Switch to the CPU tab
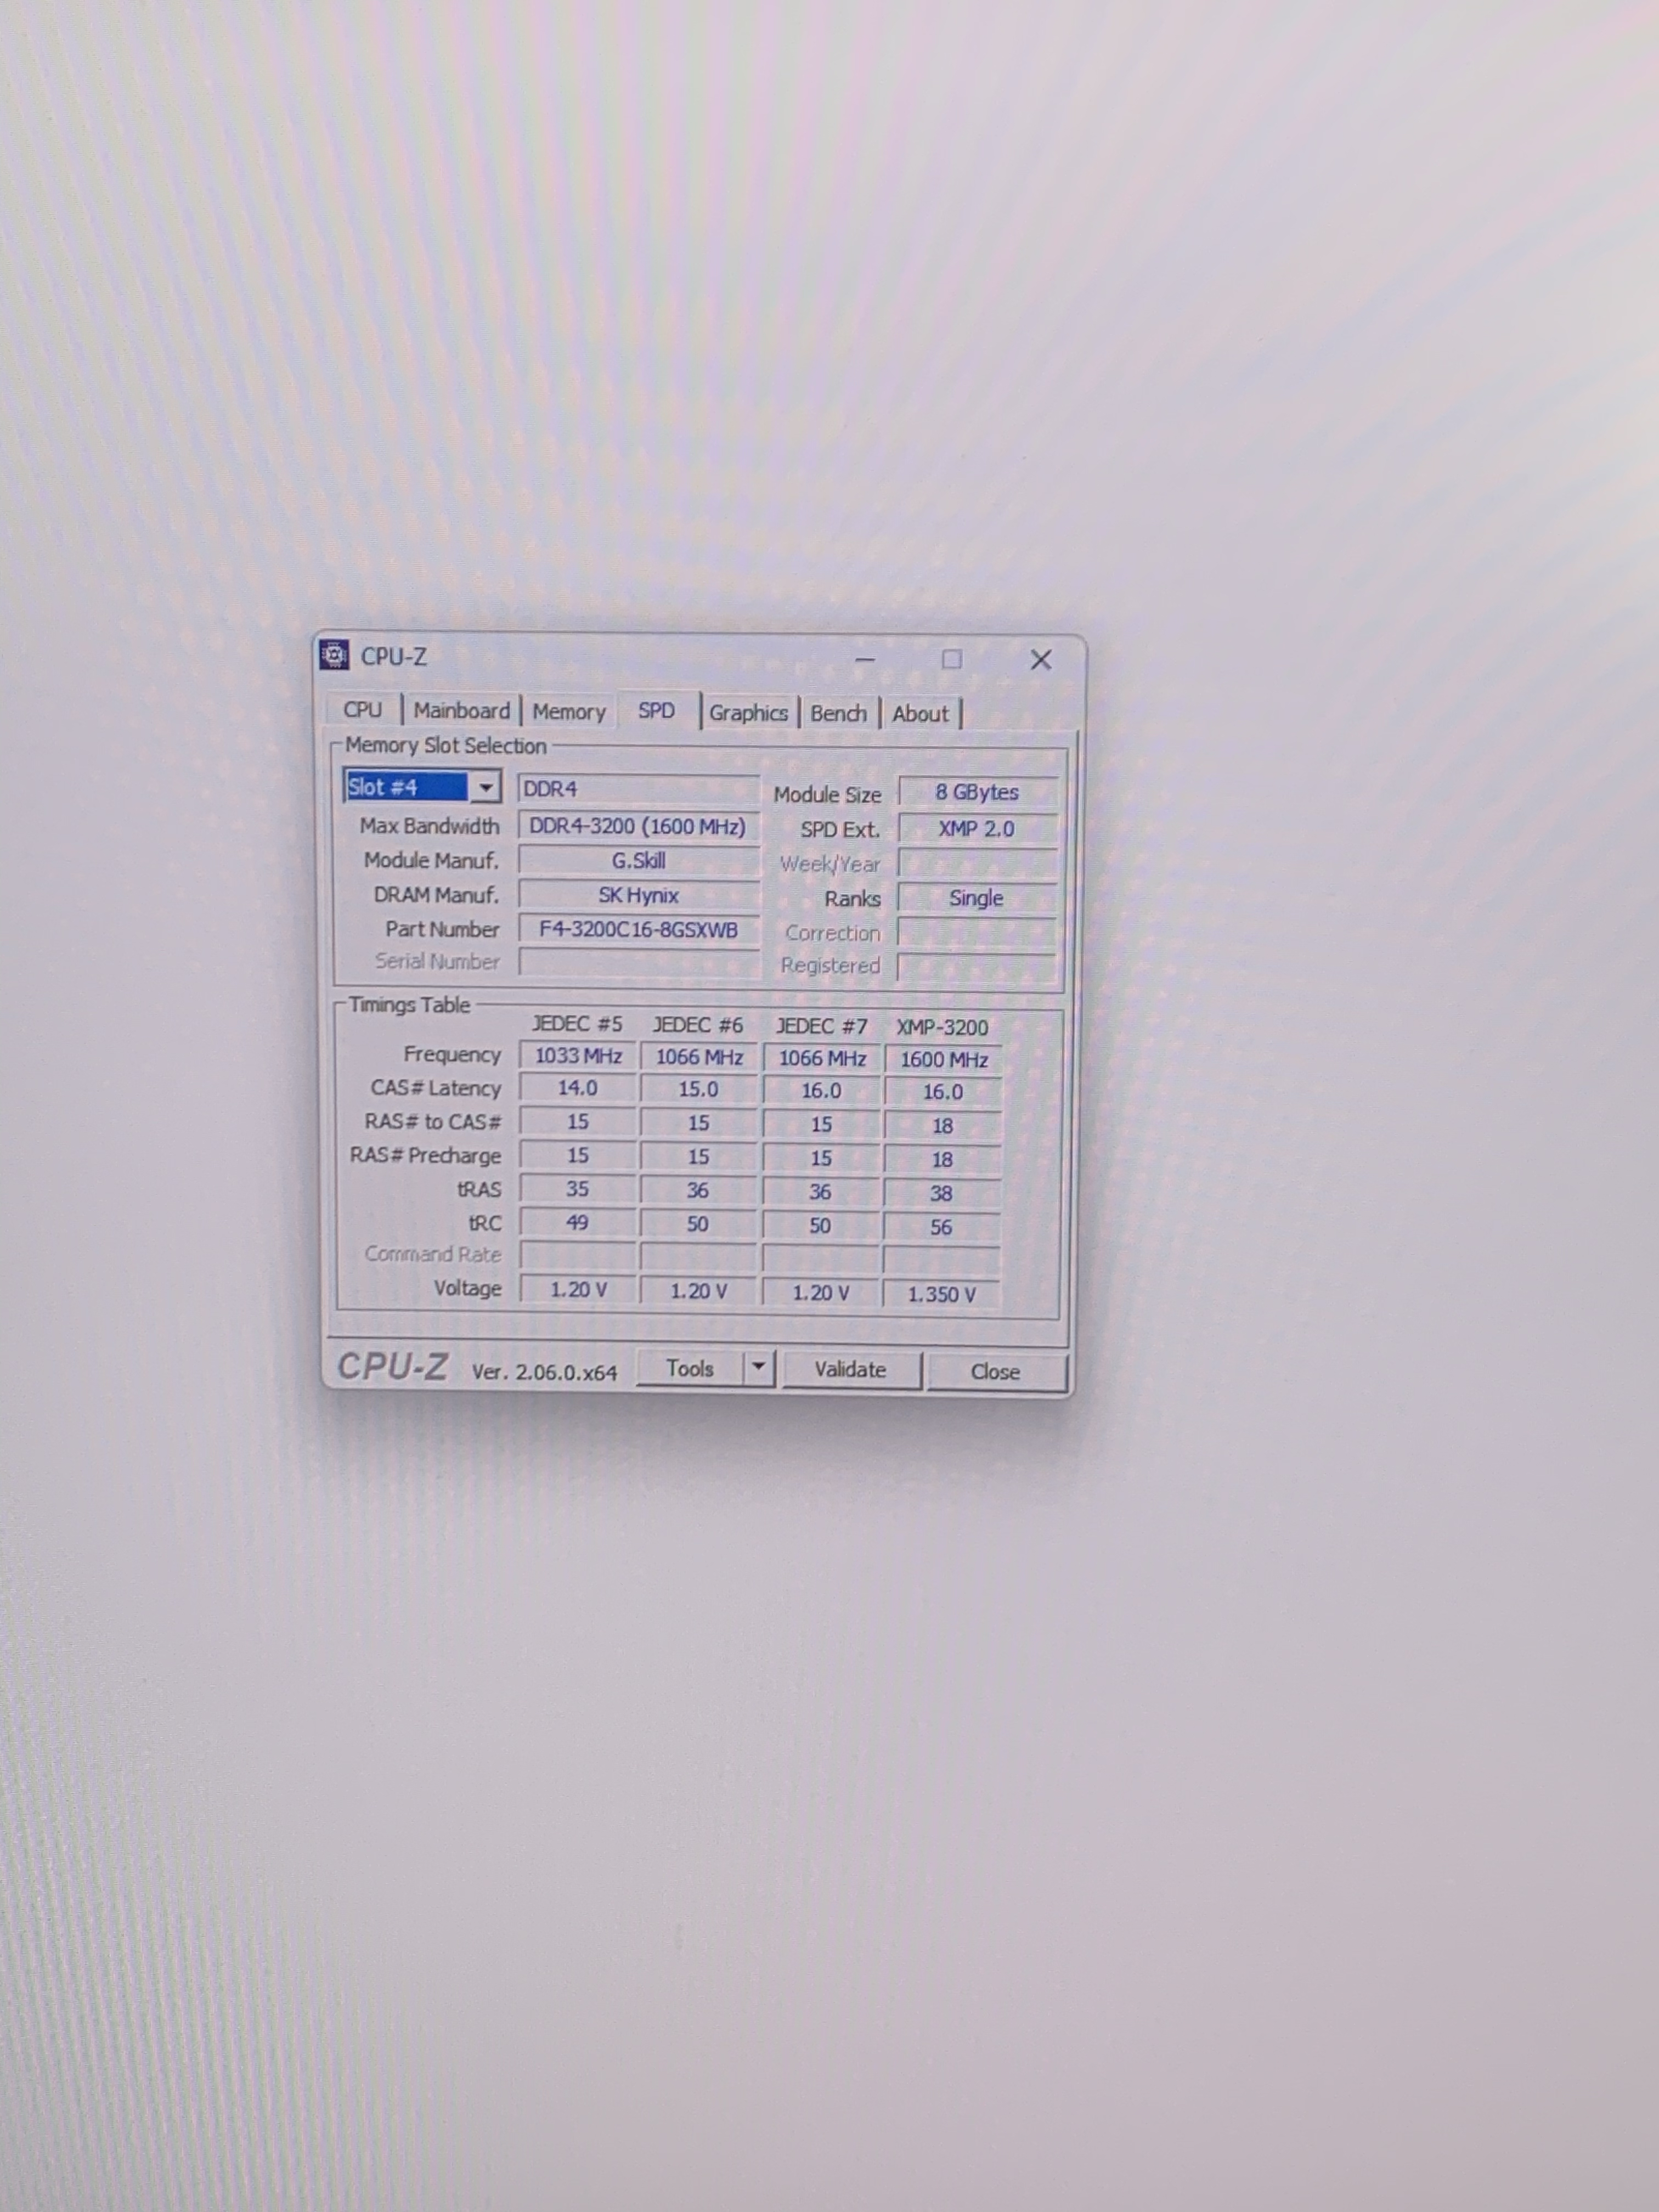Screen dimensions: 1659x2212 [x=362, y=710]
